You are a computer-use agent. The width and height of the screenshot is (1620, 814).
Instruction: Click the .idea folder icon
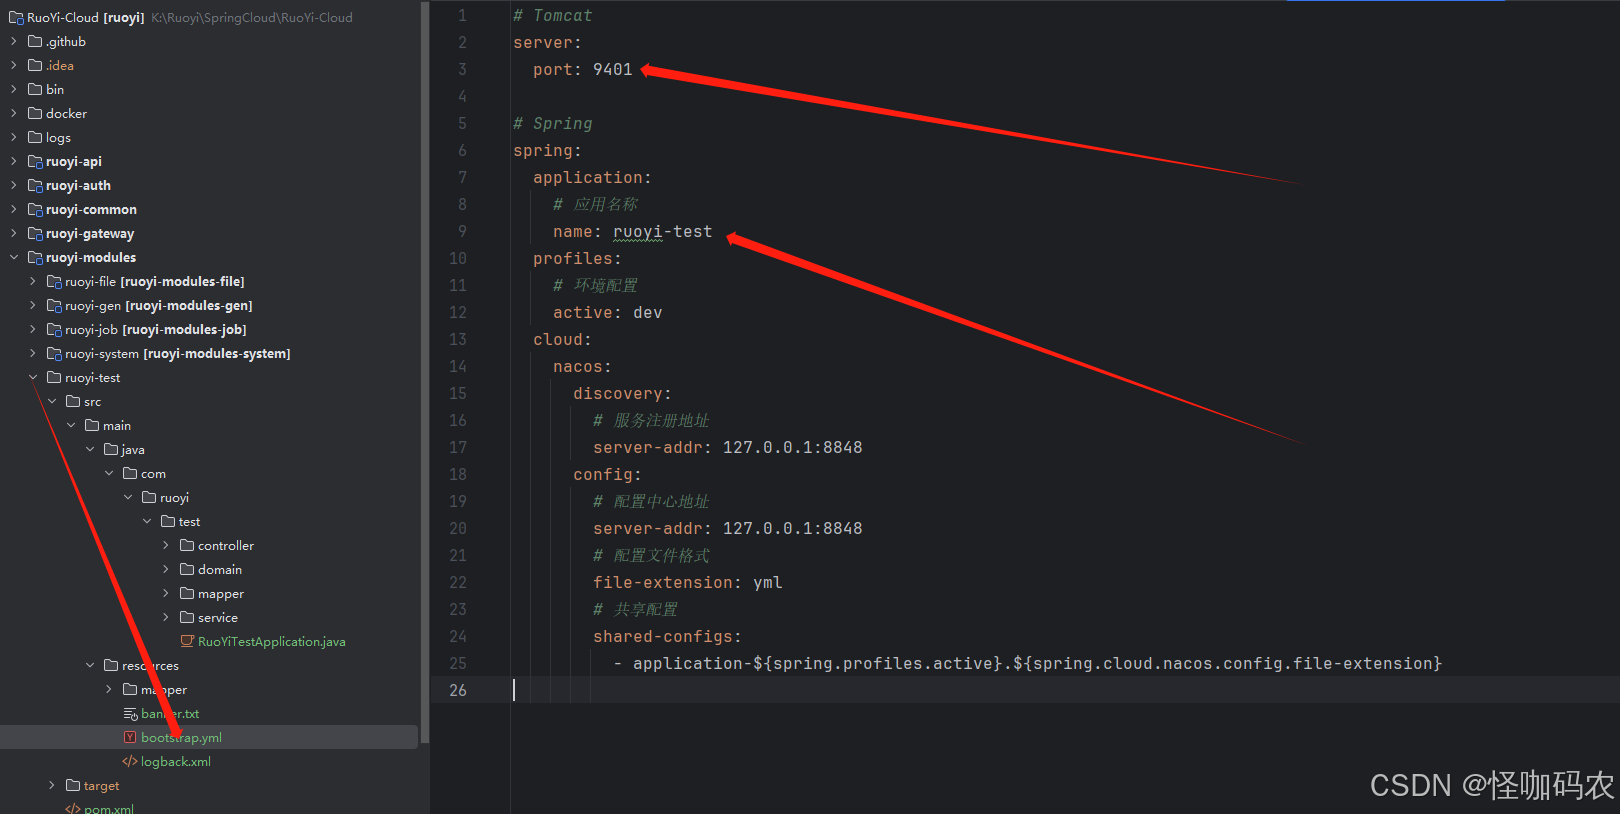(35, 65)
